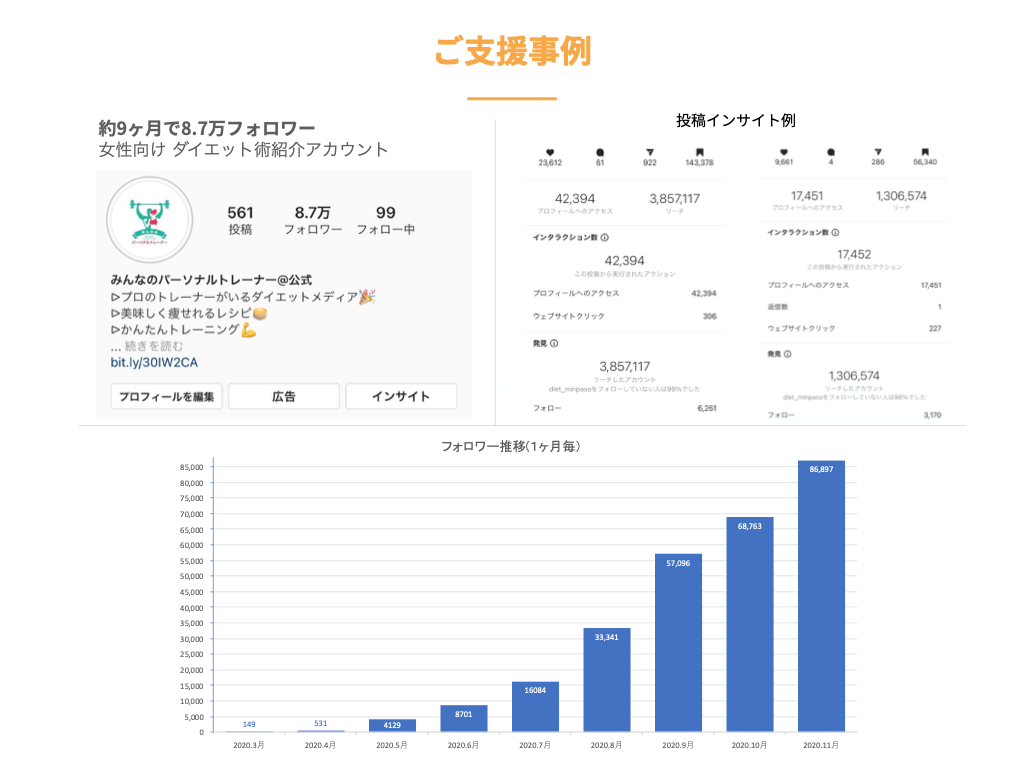Click the account name みんなのパーソナルトレーナー@公式
Viewport: 1024px width, 768px height.
point(211,280)
